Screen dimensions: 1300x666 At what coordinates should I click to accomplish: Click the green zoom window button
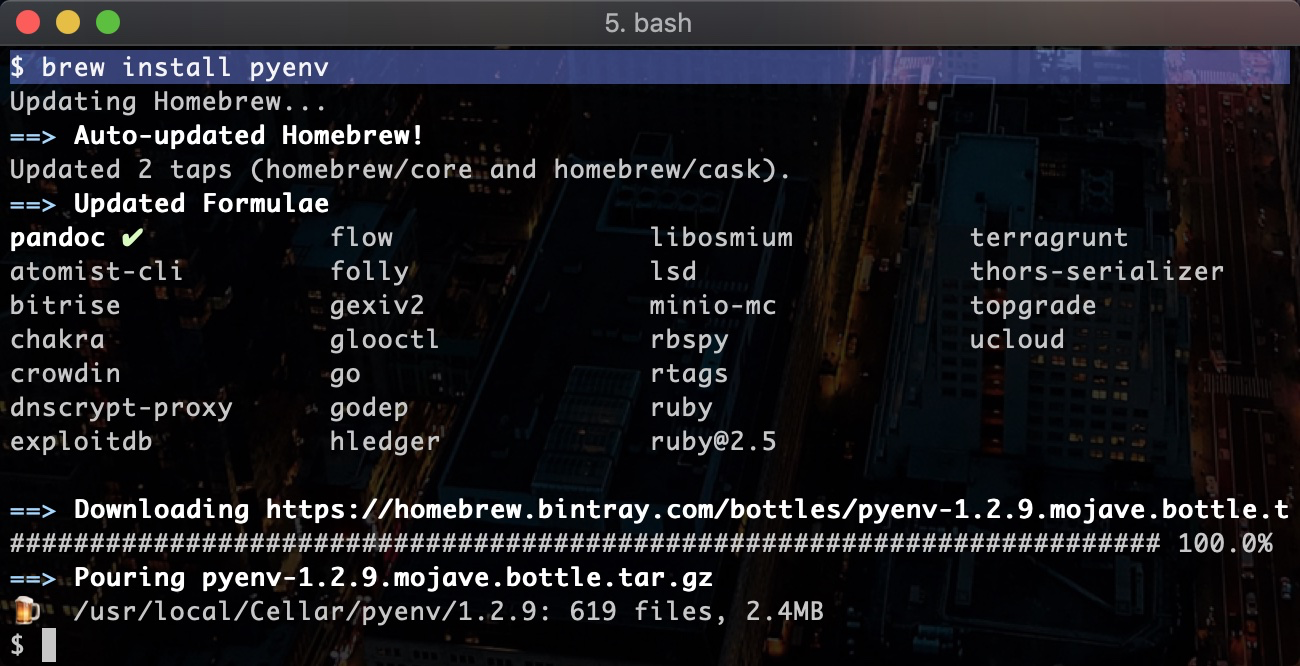click(107, 22)
